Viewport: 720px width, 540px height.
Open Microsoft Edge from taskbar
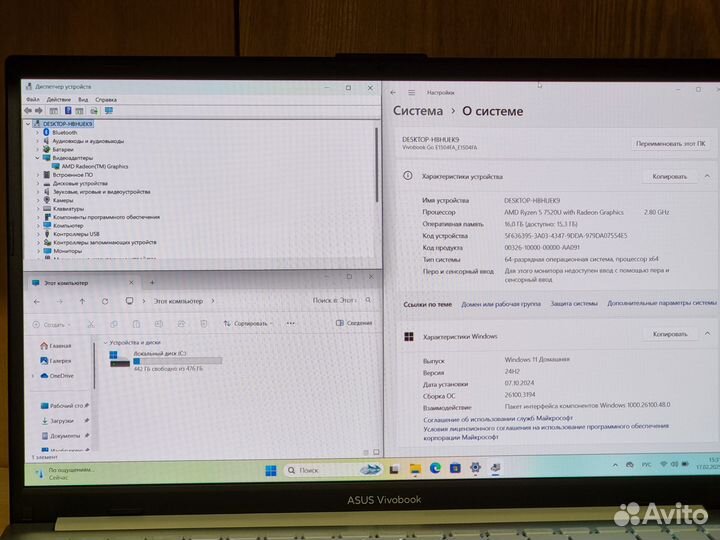pos(435,468)
